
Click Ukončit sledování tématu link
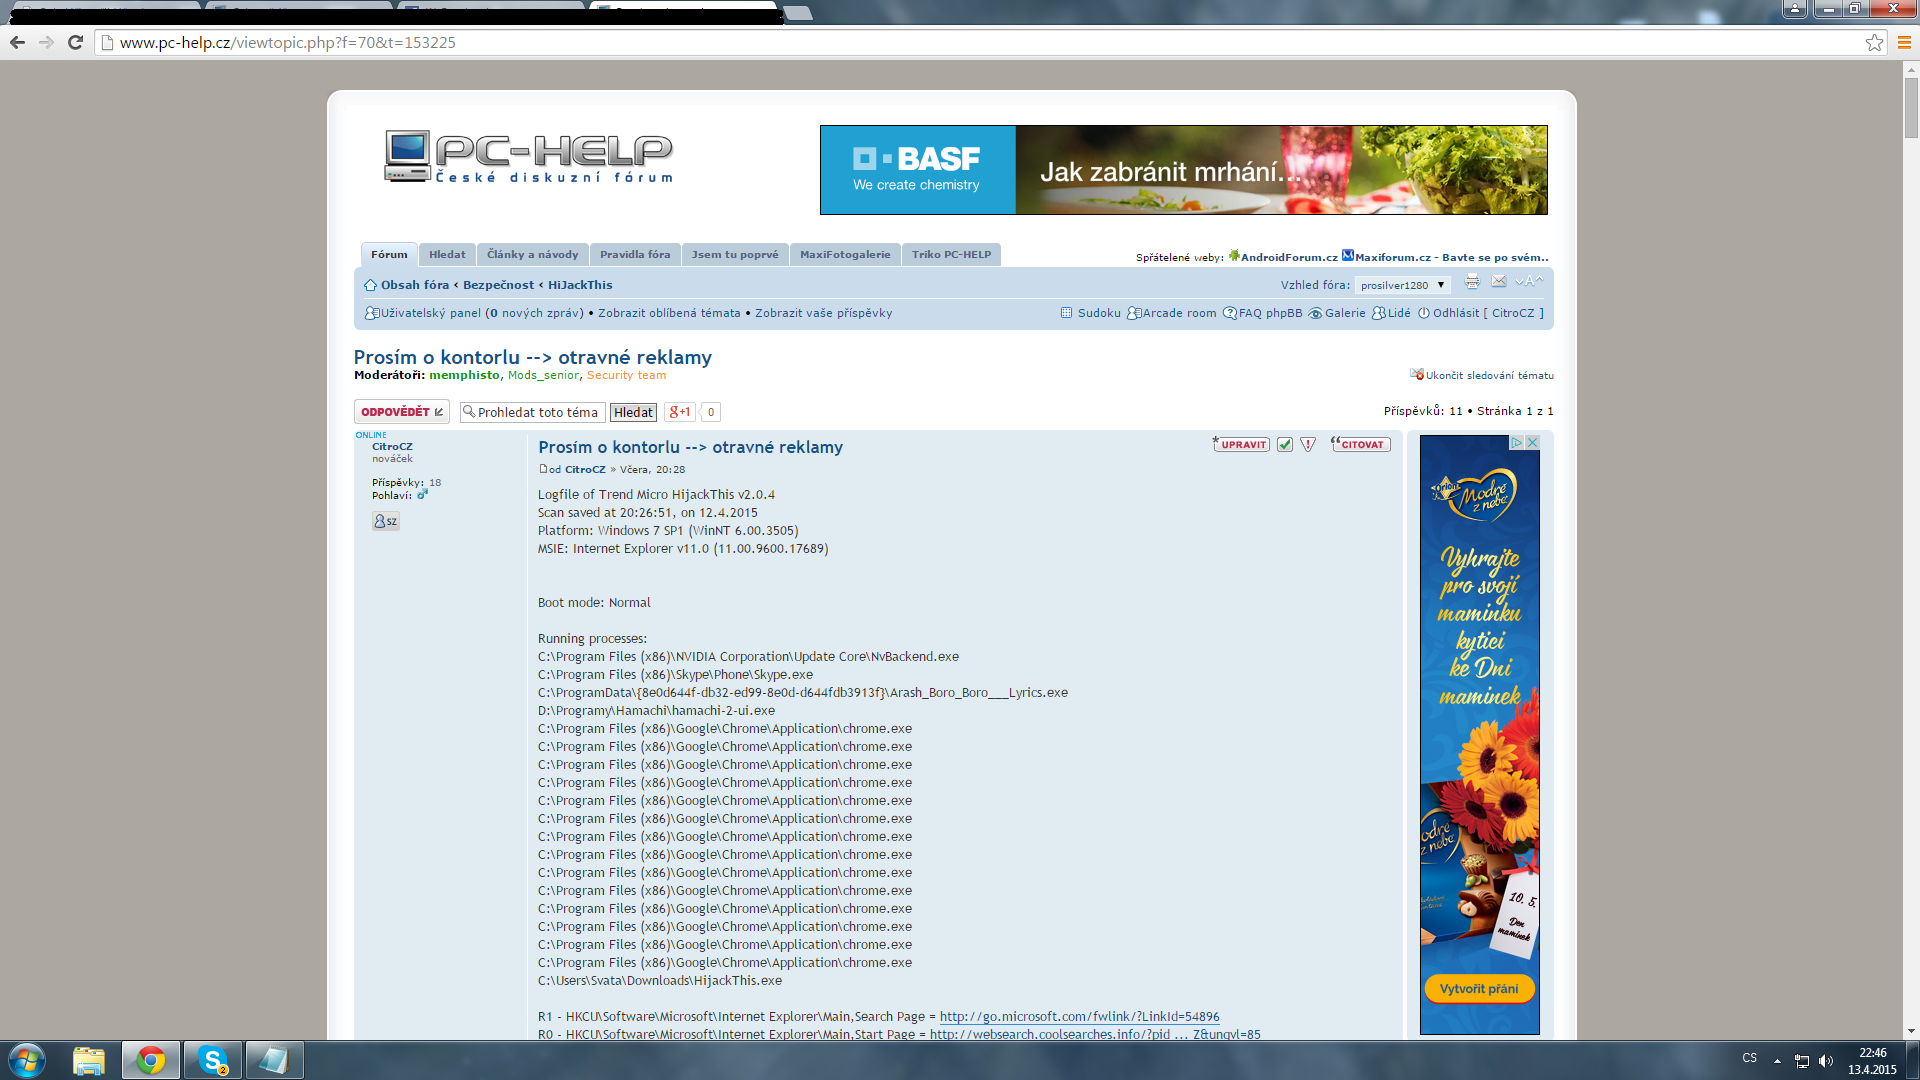(x=1489, y=375)
